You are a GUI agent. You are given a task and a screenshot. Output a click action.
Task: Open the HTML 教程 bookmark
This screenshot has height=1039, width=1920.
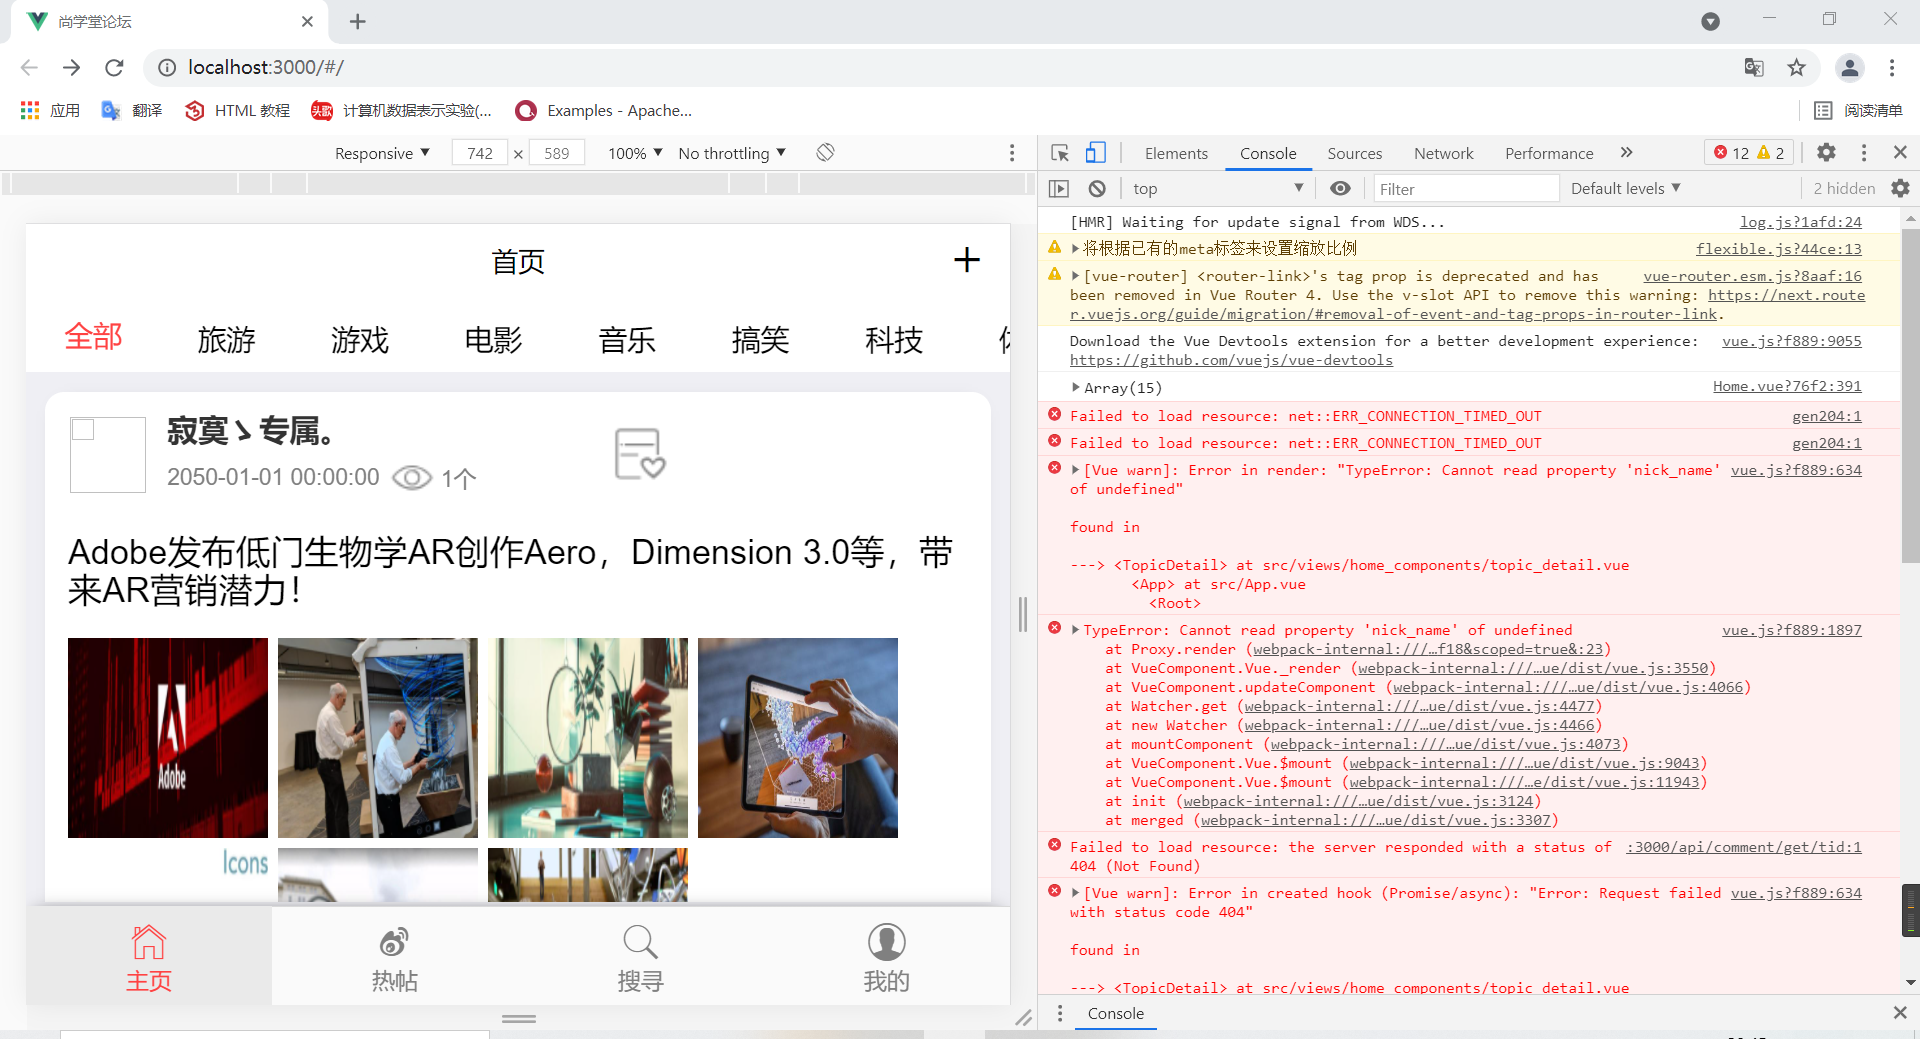pos(238,110)
